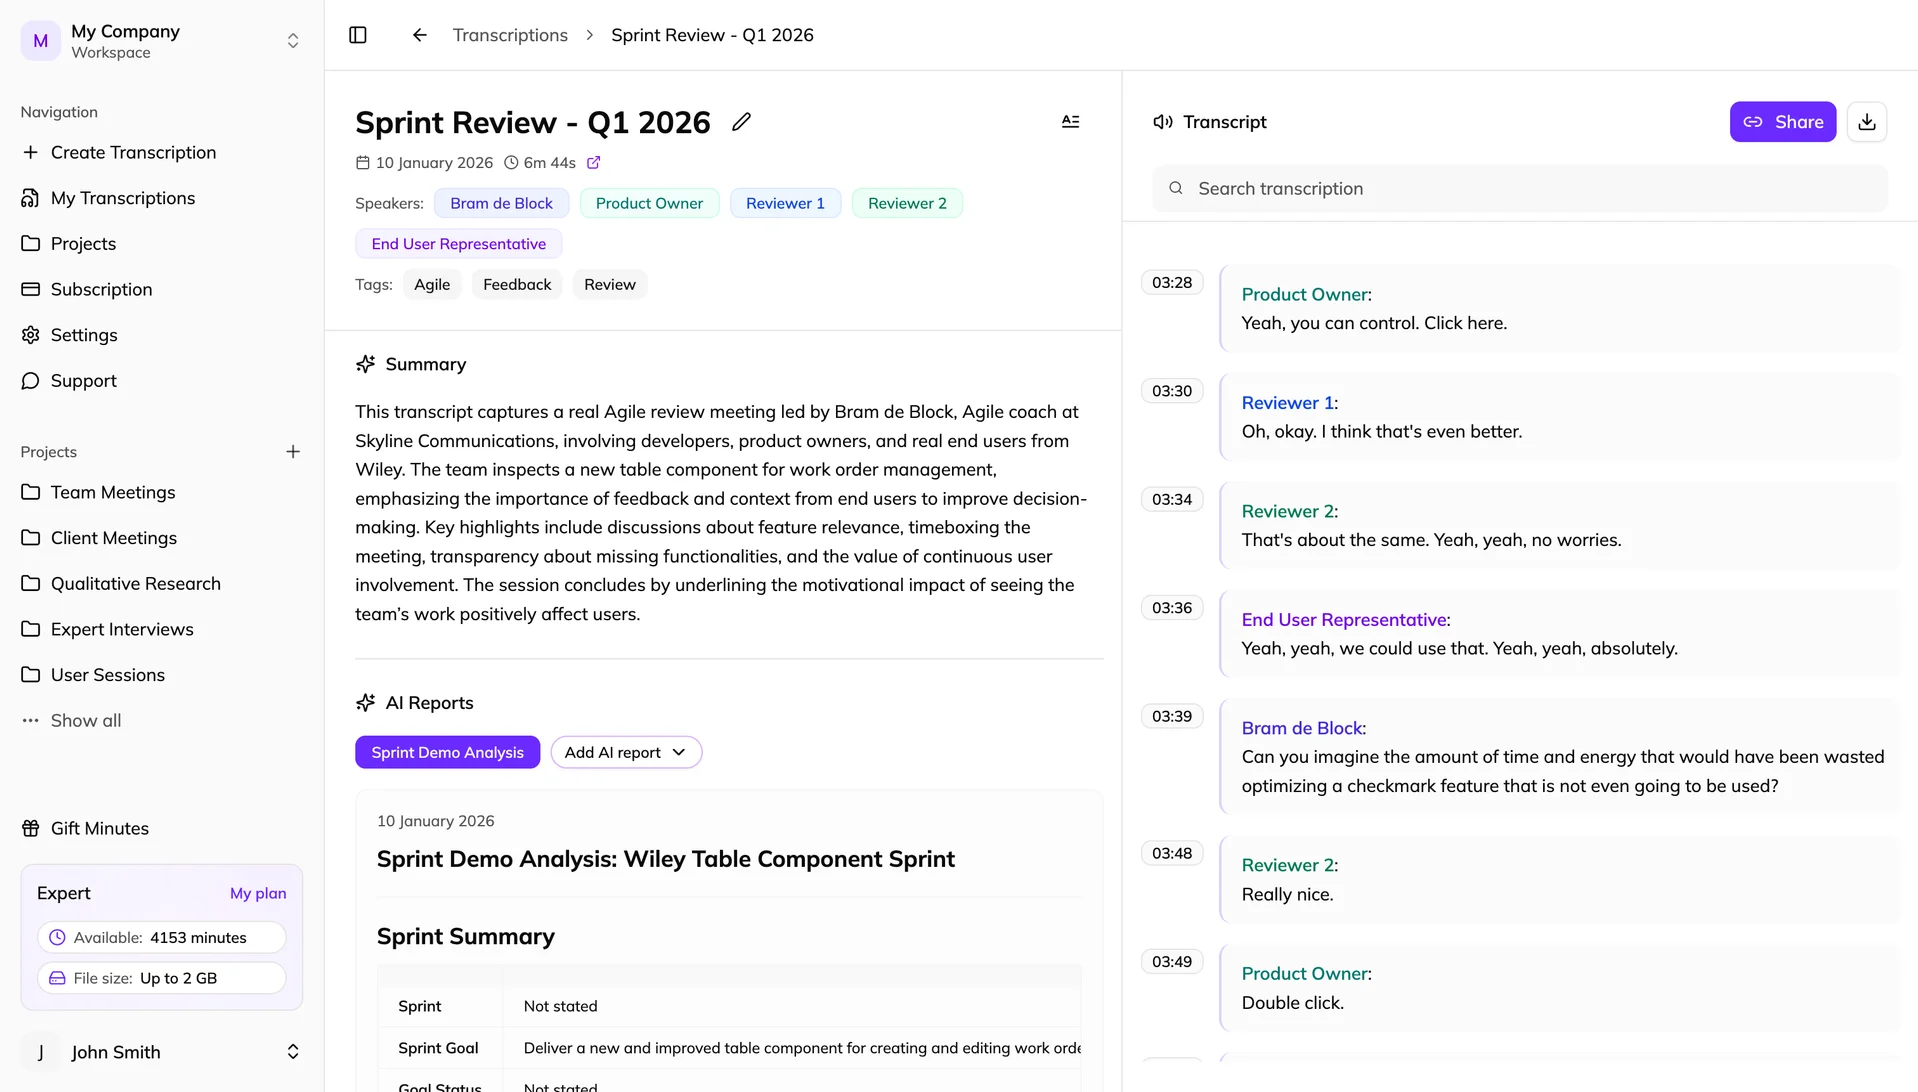Download the transcript file

click(x=1866, y=121)
